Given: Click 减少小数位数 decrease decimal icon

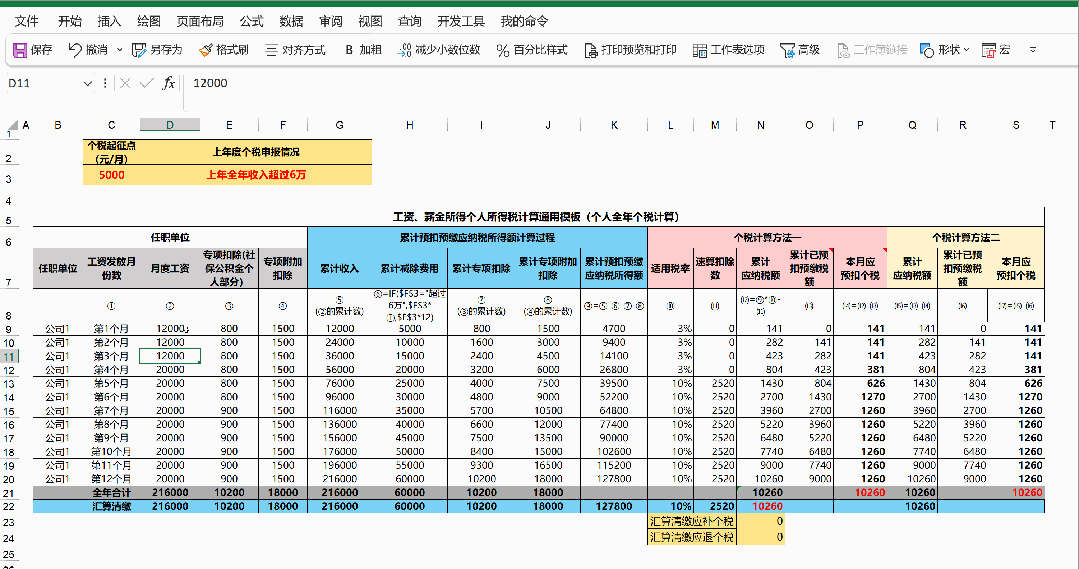Looking at the screenshot, I should [404, 50].
